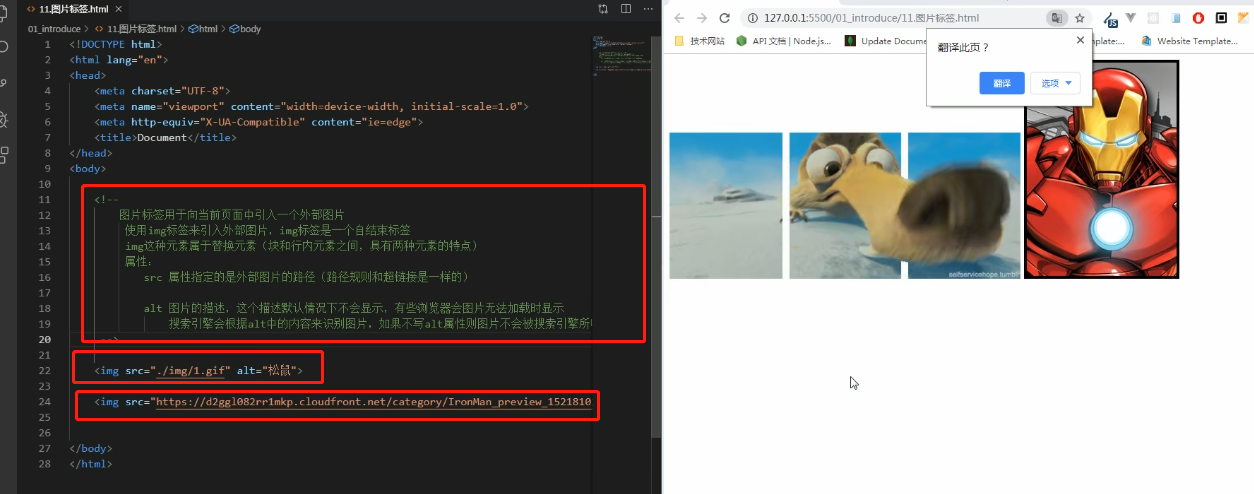Go forward in the Chrome browser
1254x494 pixels.
coord(701,18)
